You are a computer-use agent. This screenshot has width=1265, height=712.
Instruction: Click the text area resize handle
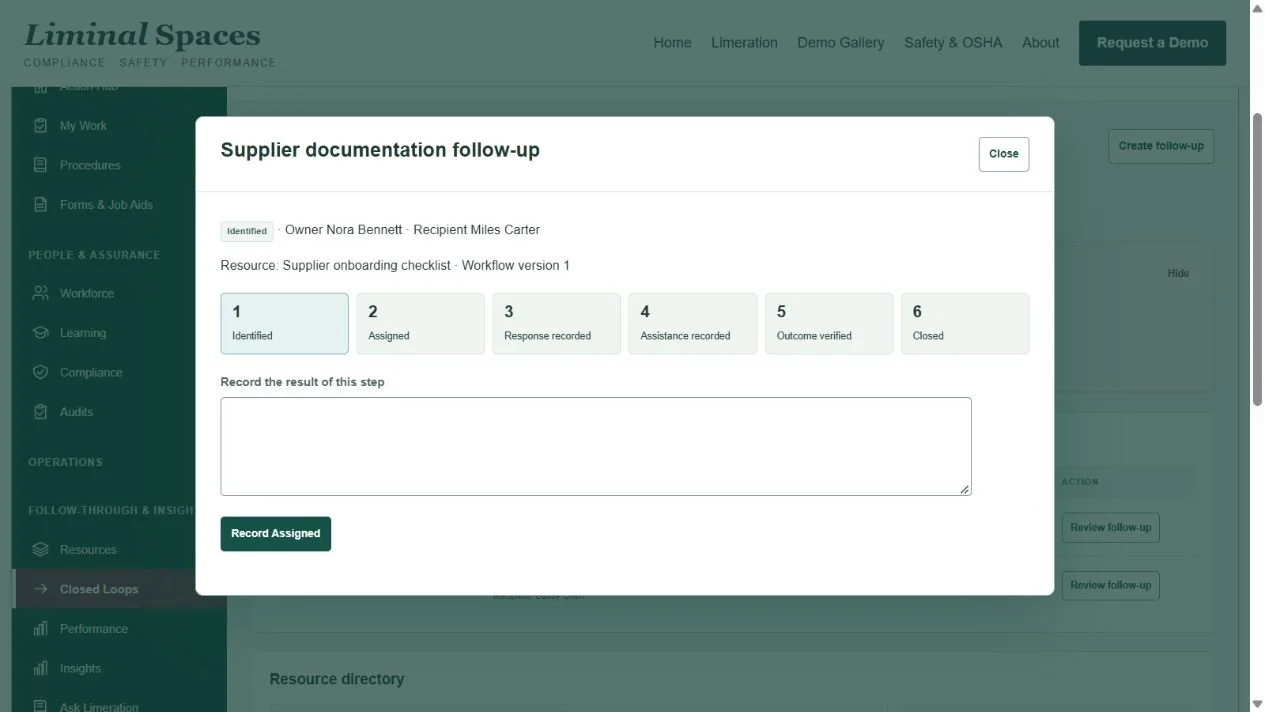[x=965, y=489]
